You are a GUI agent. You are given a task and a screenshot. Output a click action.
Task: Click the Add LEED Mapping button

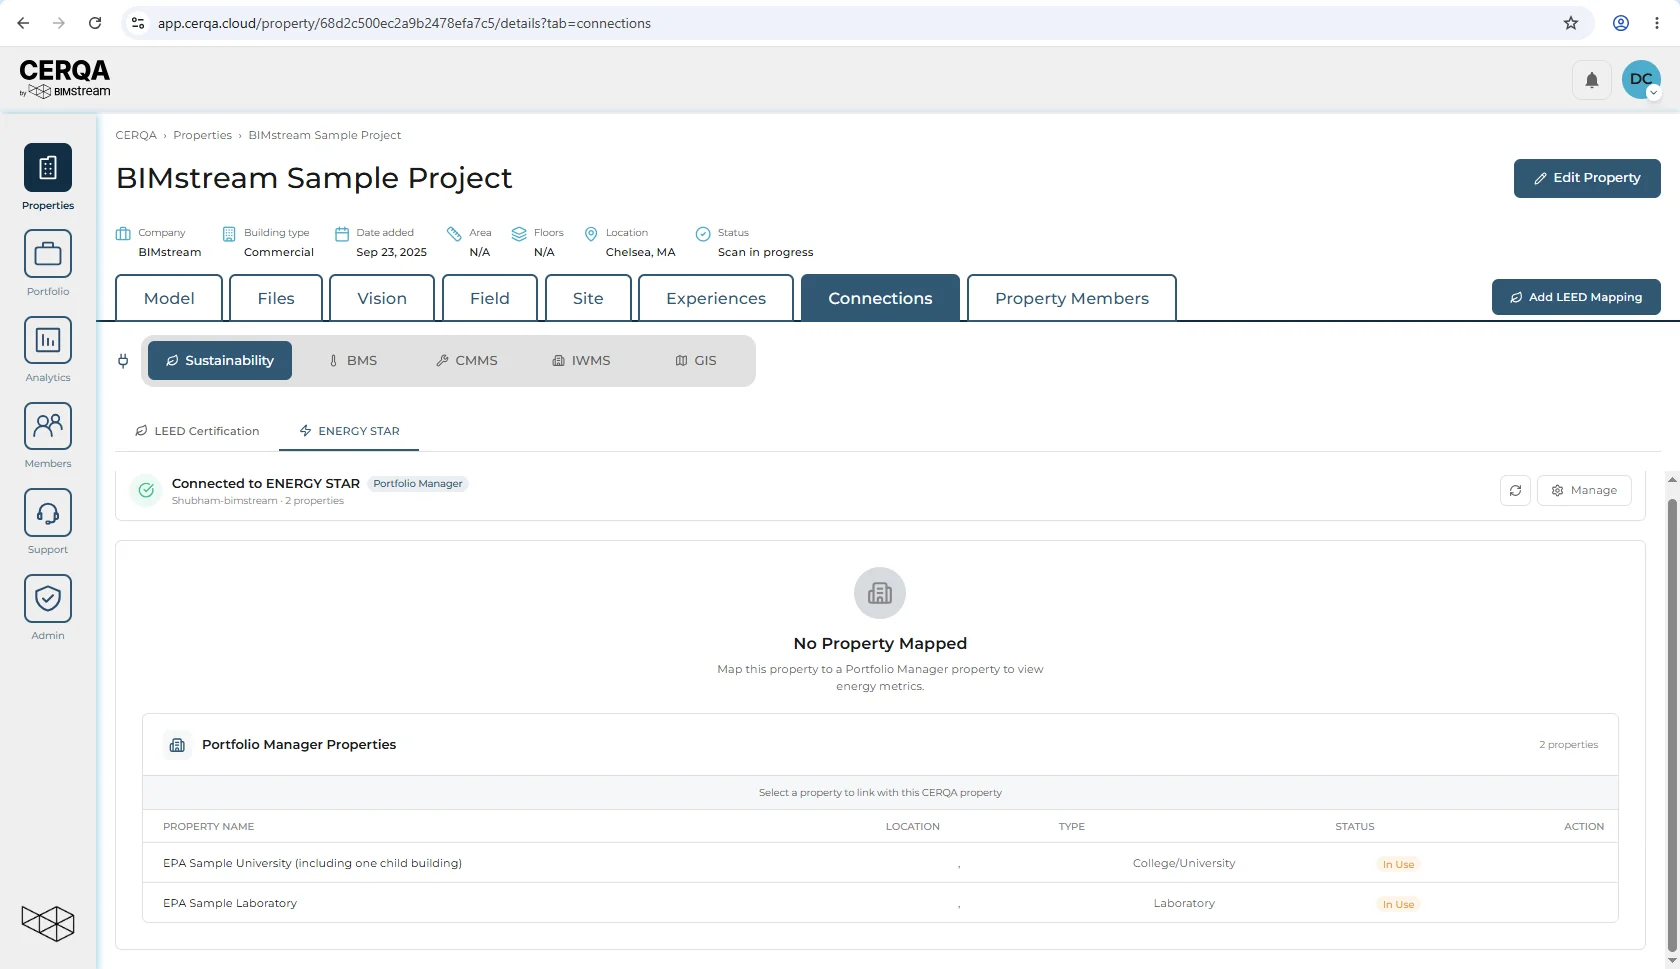tap(1576, 297)
